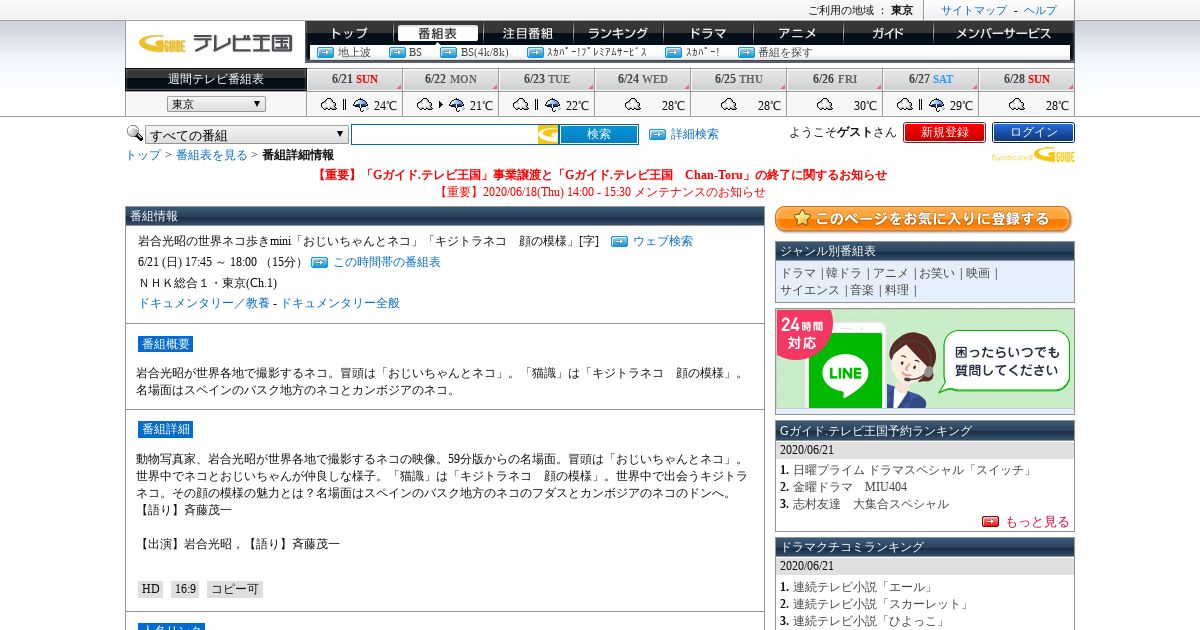The width and height of the screenshot is (1200, 630).
Task: Open the 詳細検索 advanced search link
Action: coord(694,134)
